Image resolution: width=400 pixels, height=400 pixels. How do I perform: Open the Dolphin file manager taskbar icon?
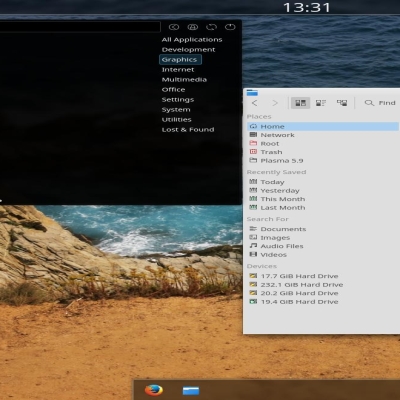[x=191, y=390]
